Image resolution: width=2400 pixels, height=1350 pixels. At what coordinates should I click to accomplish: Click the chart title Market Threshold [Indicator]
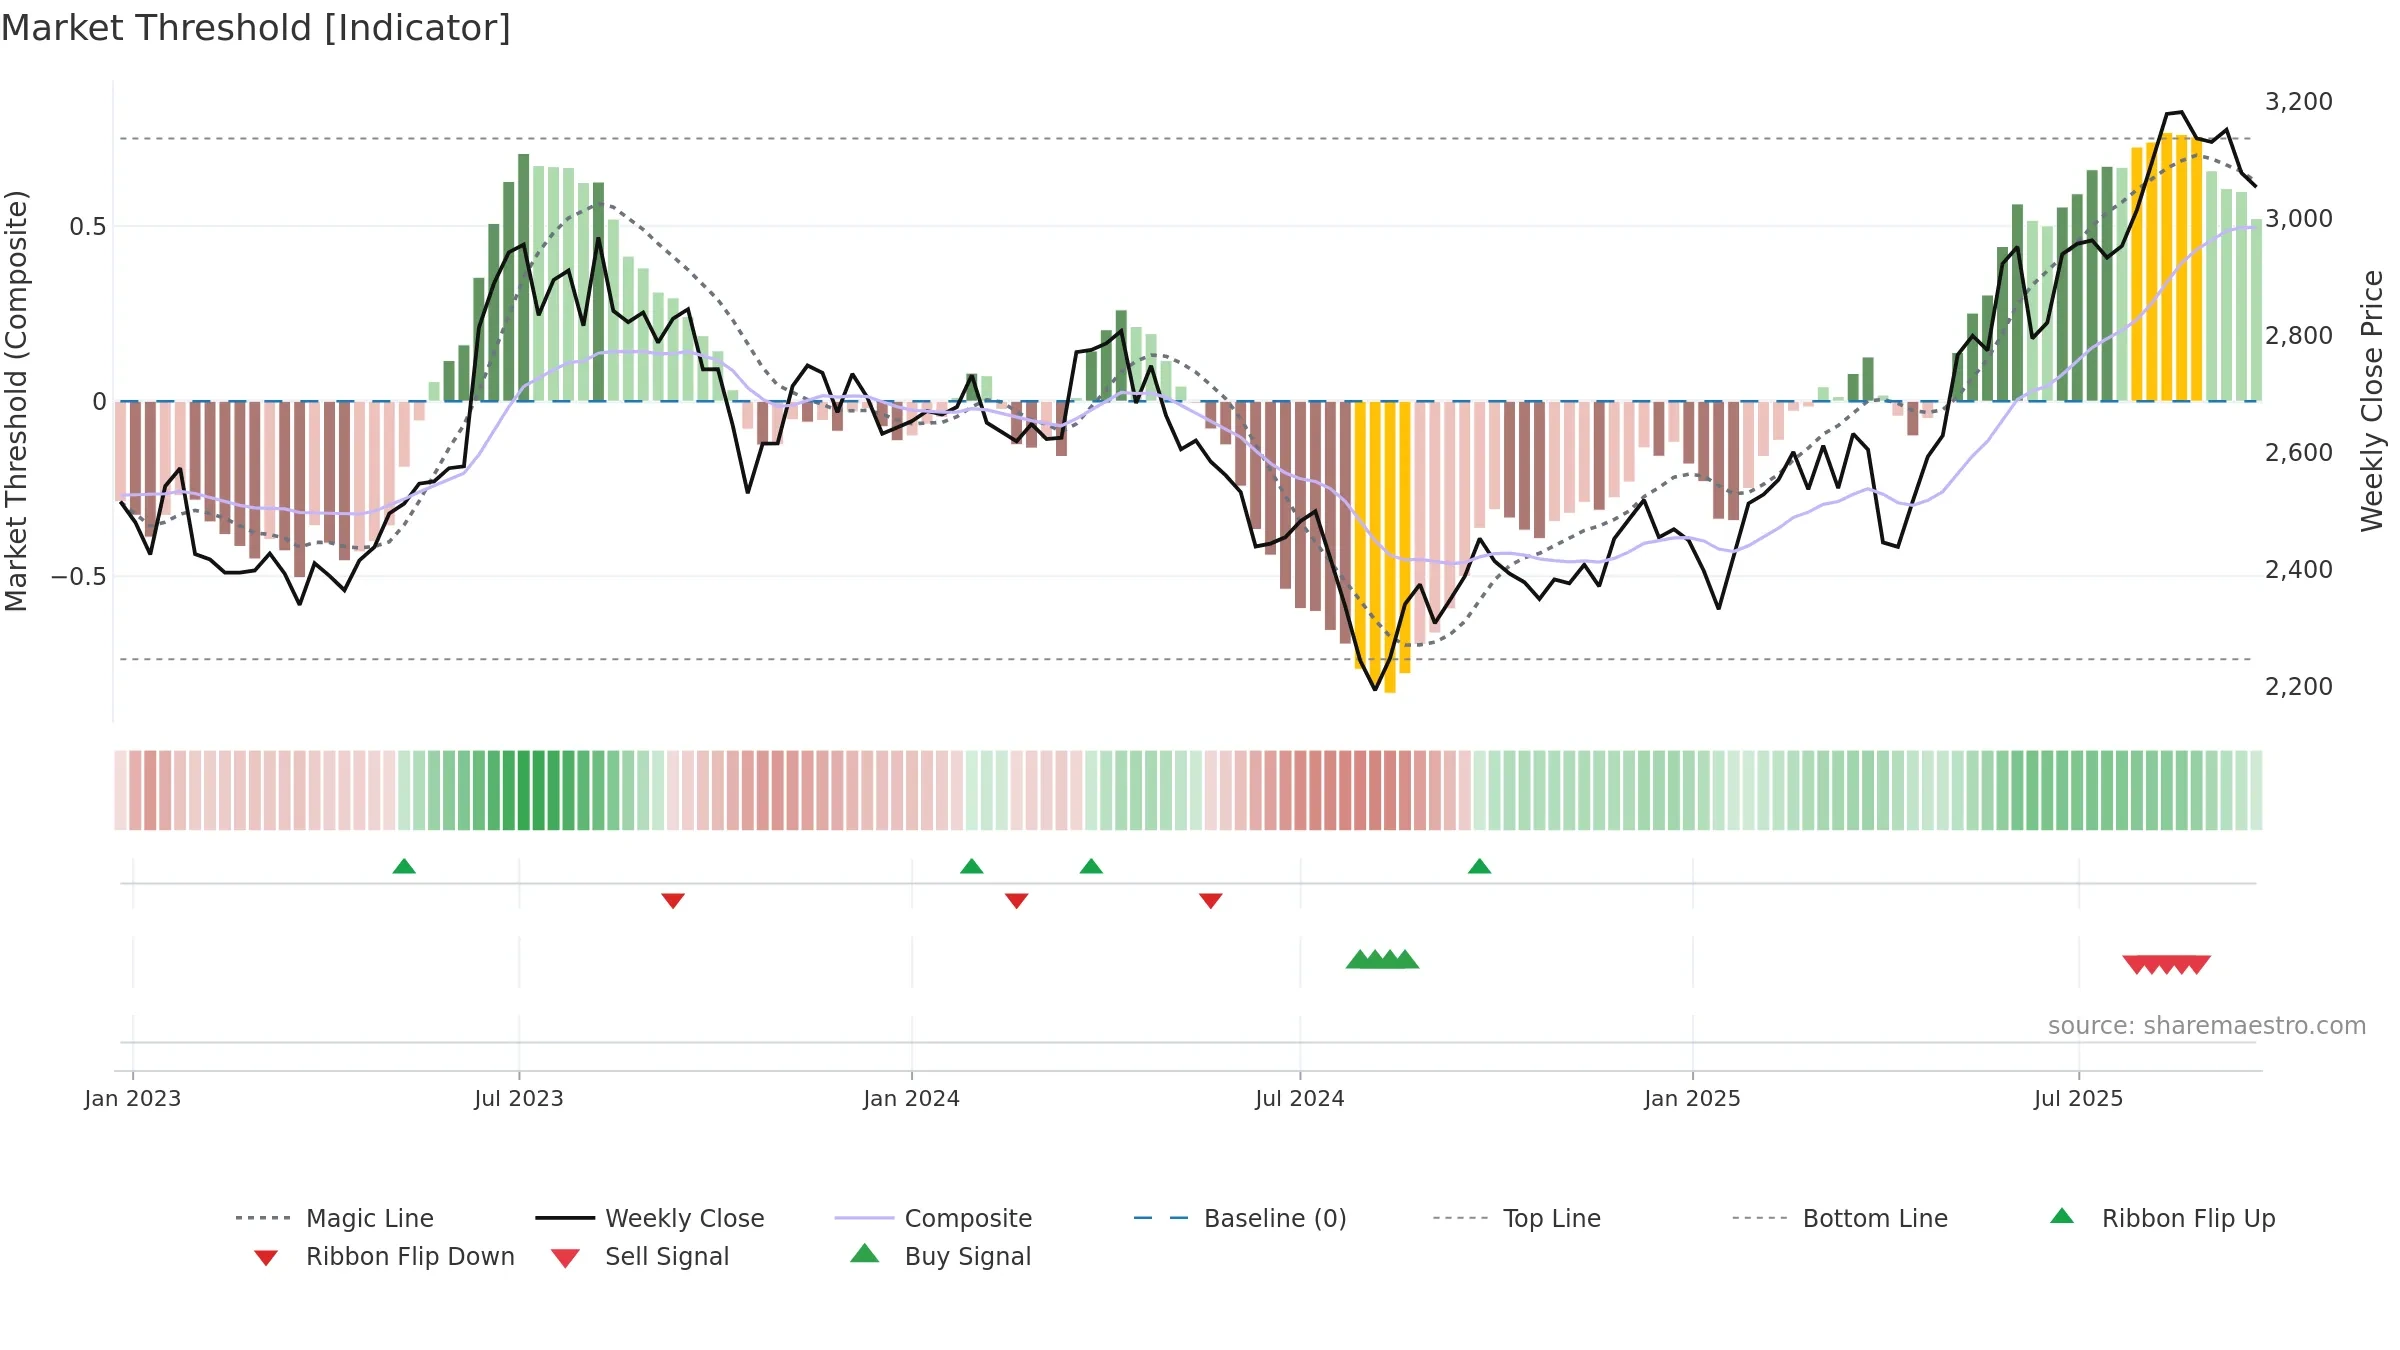256,28
